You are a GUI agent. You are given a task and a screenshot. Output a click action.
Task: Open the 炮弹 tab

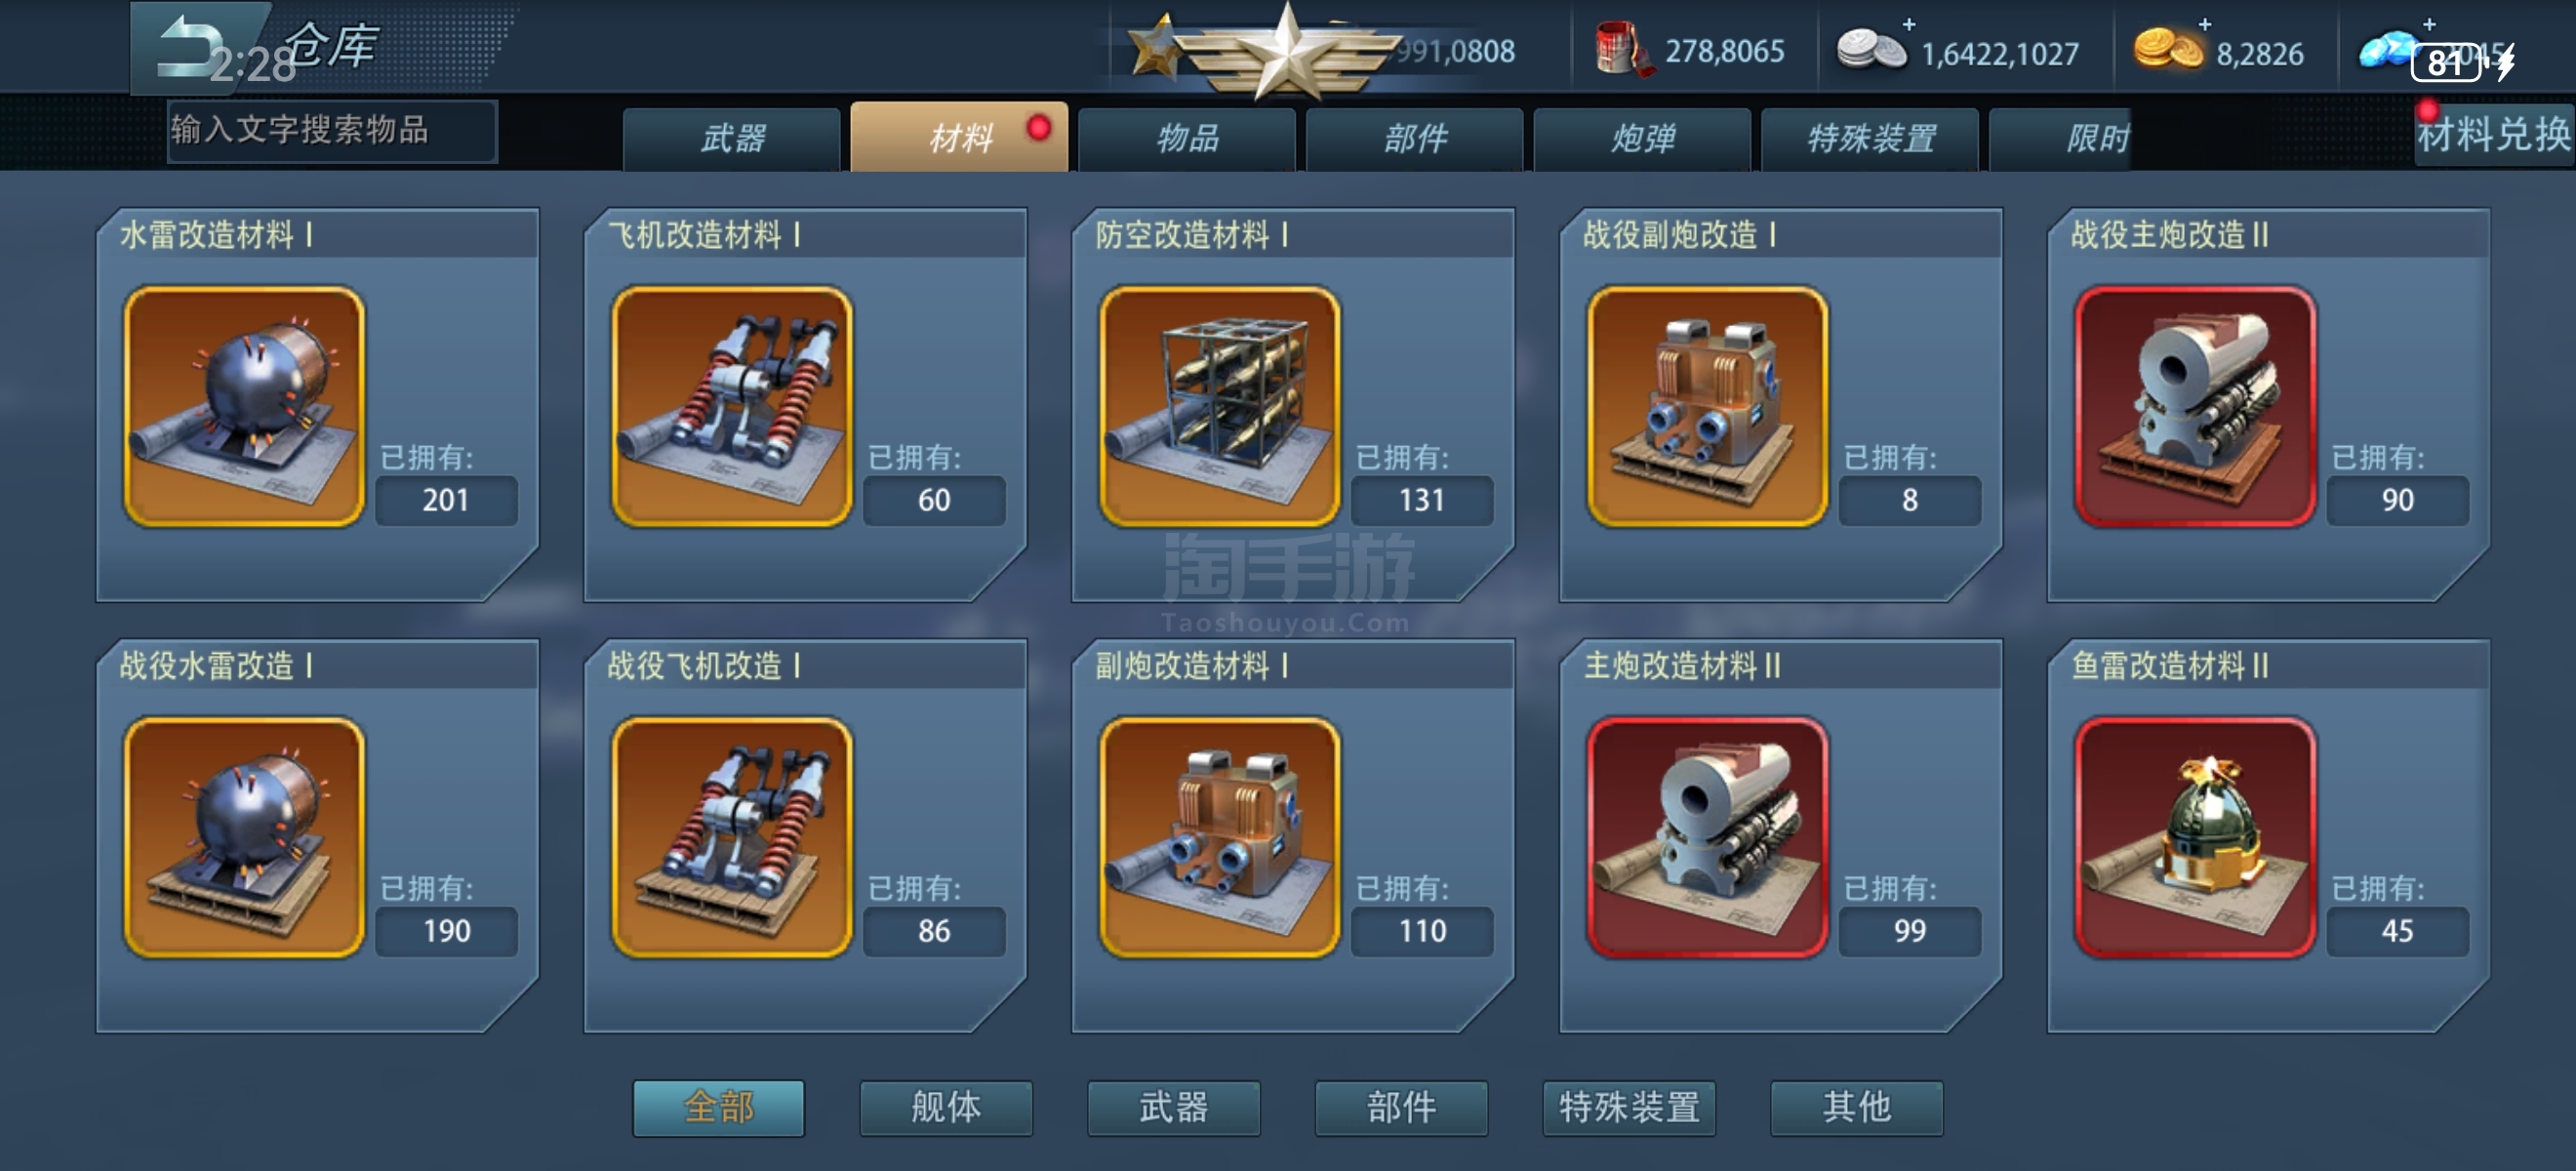pos(1642,139)
